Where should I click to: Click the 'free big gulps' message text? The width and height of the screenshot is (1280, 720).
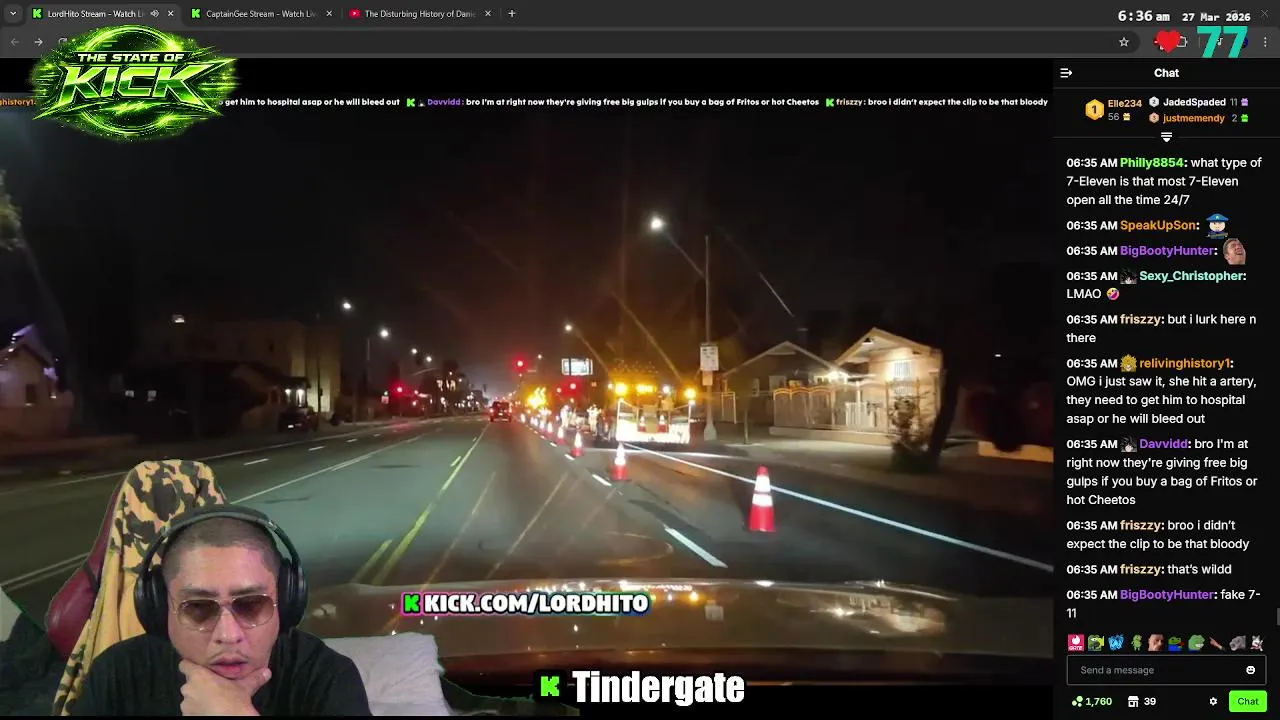pyautogui.click(x=1162, y=472)
